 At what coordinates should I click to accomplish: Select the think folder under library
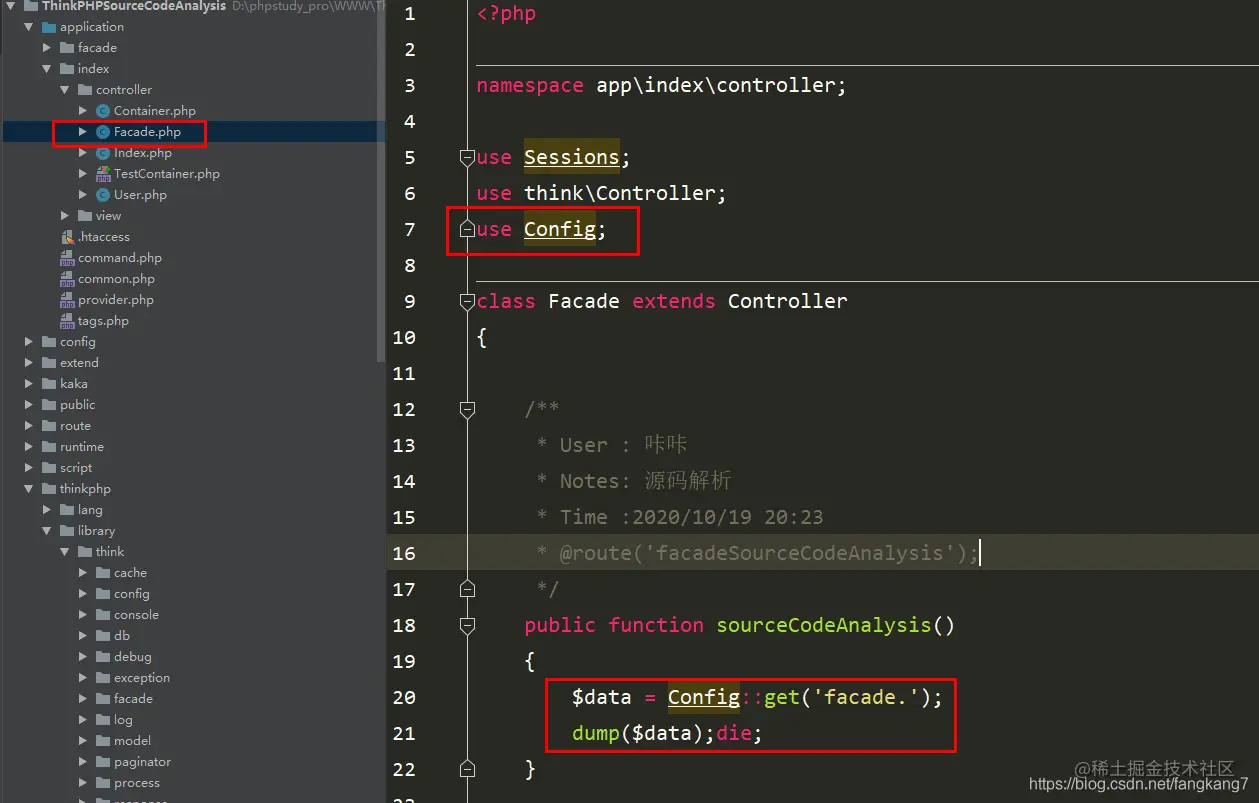(110, 552)
